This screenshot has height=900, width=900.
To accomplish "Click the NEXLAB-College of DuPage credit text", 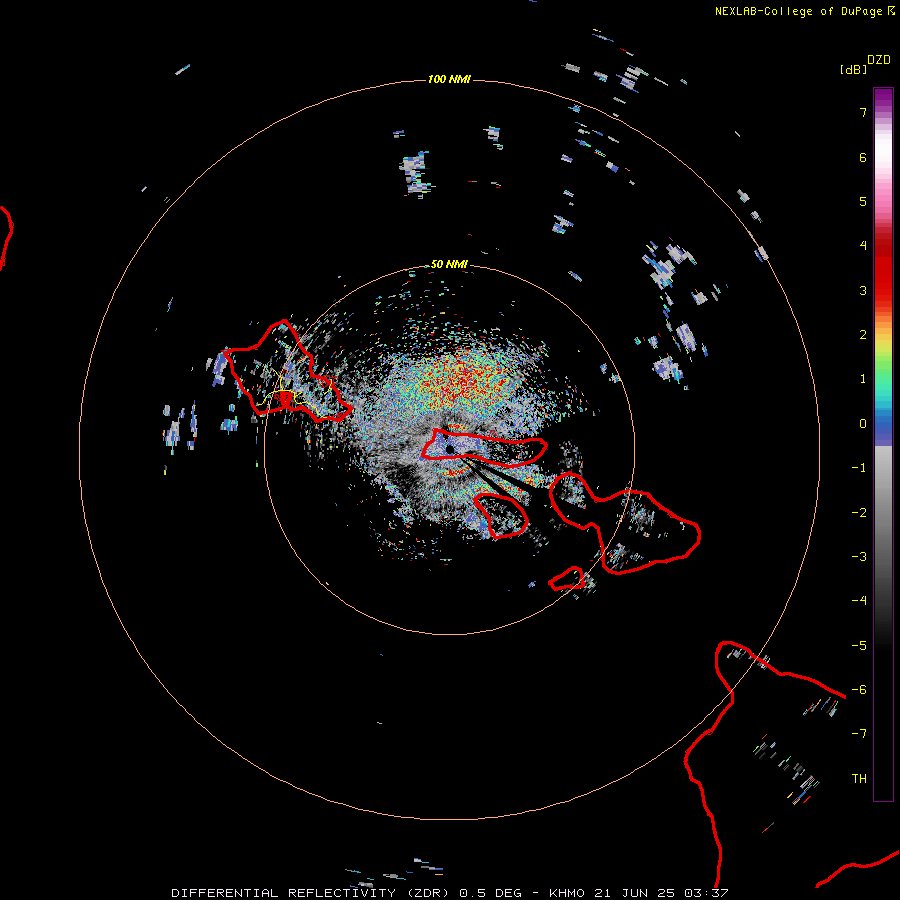I will [805, 11].
